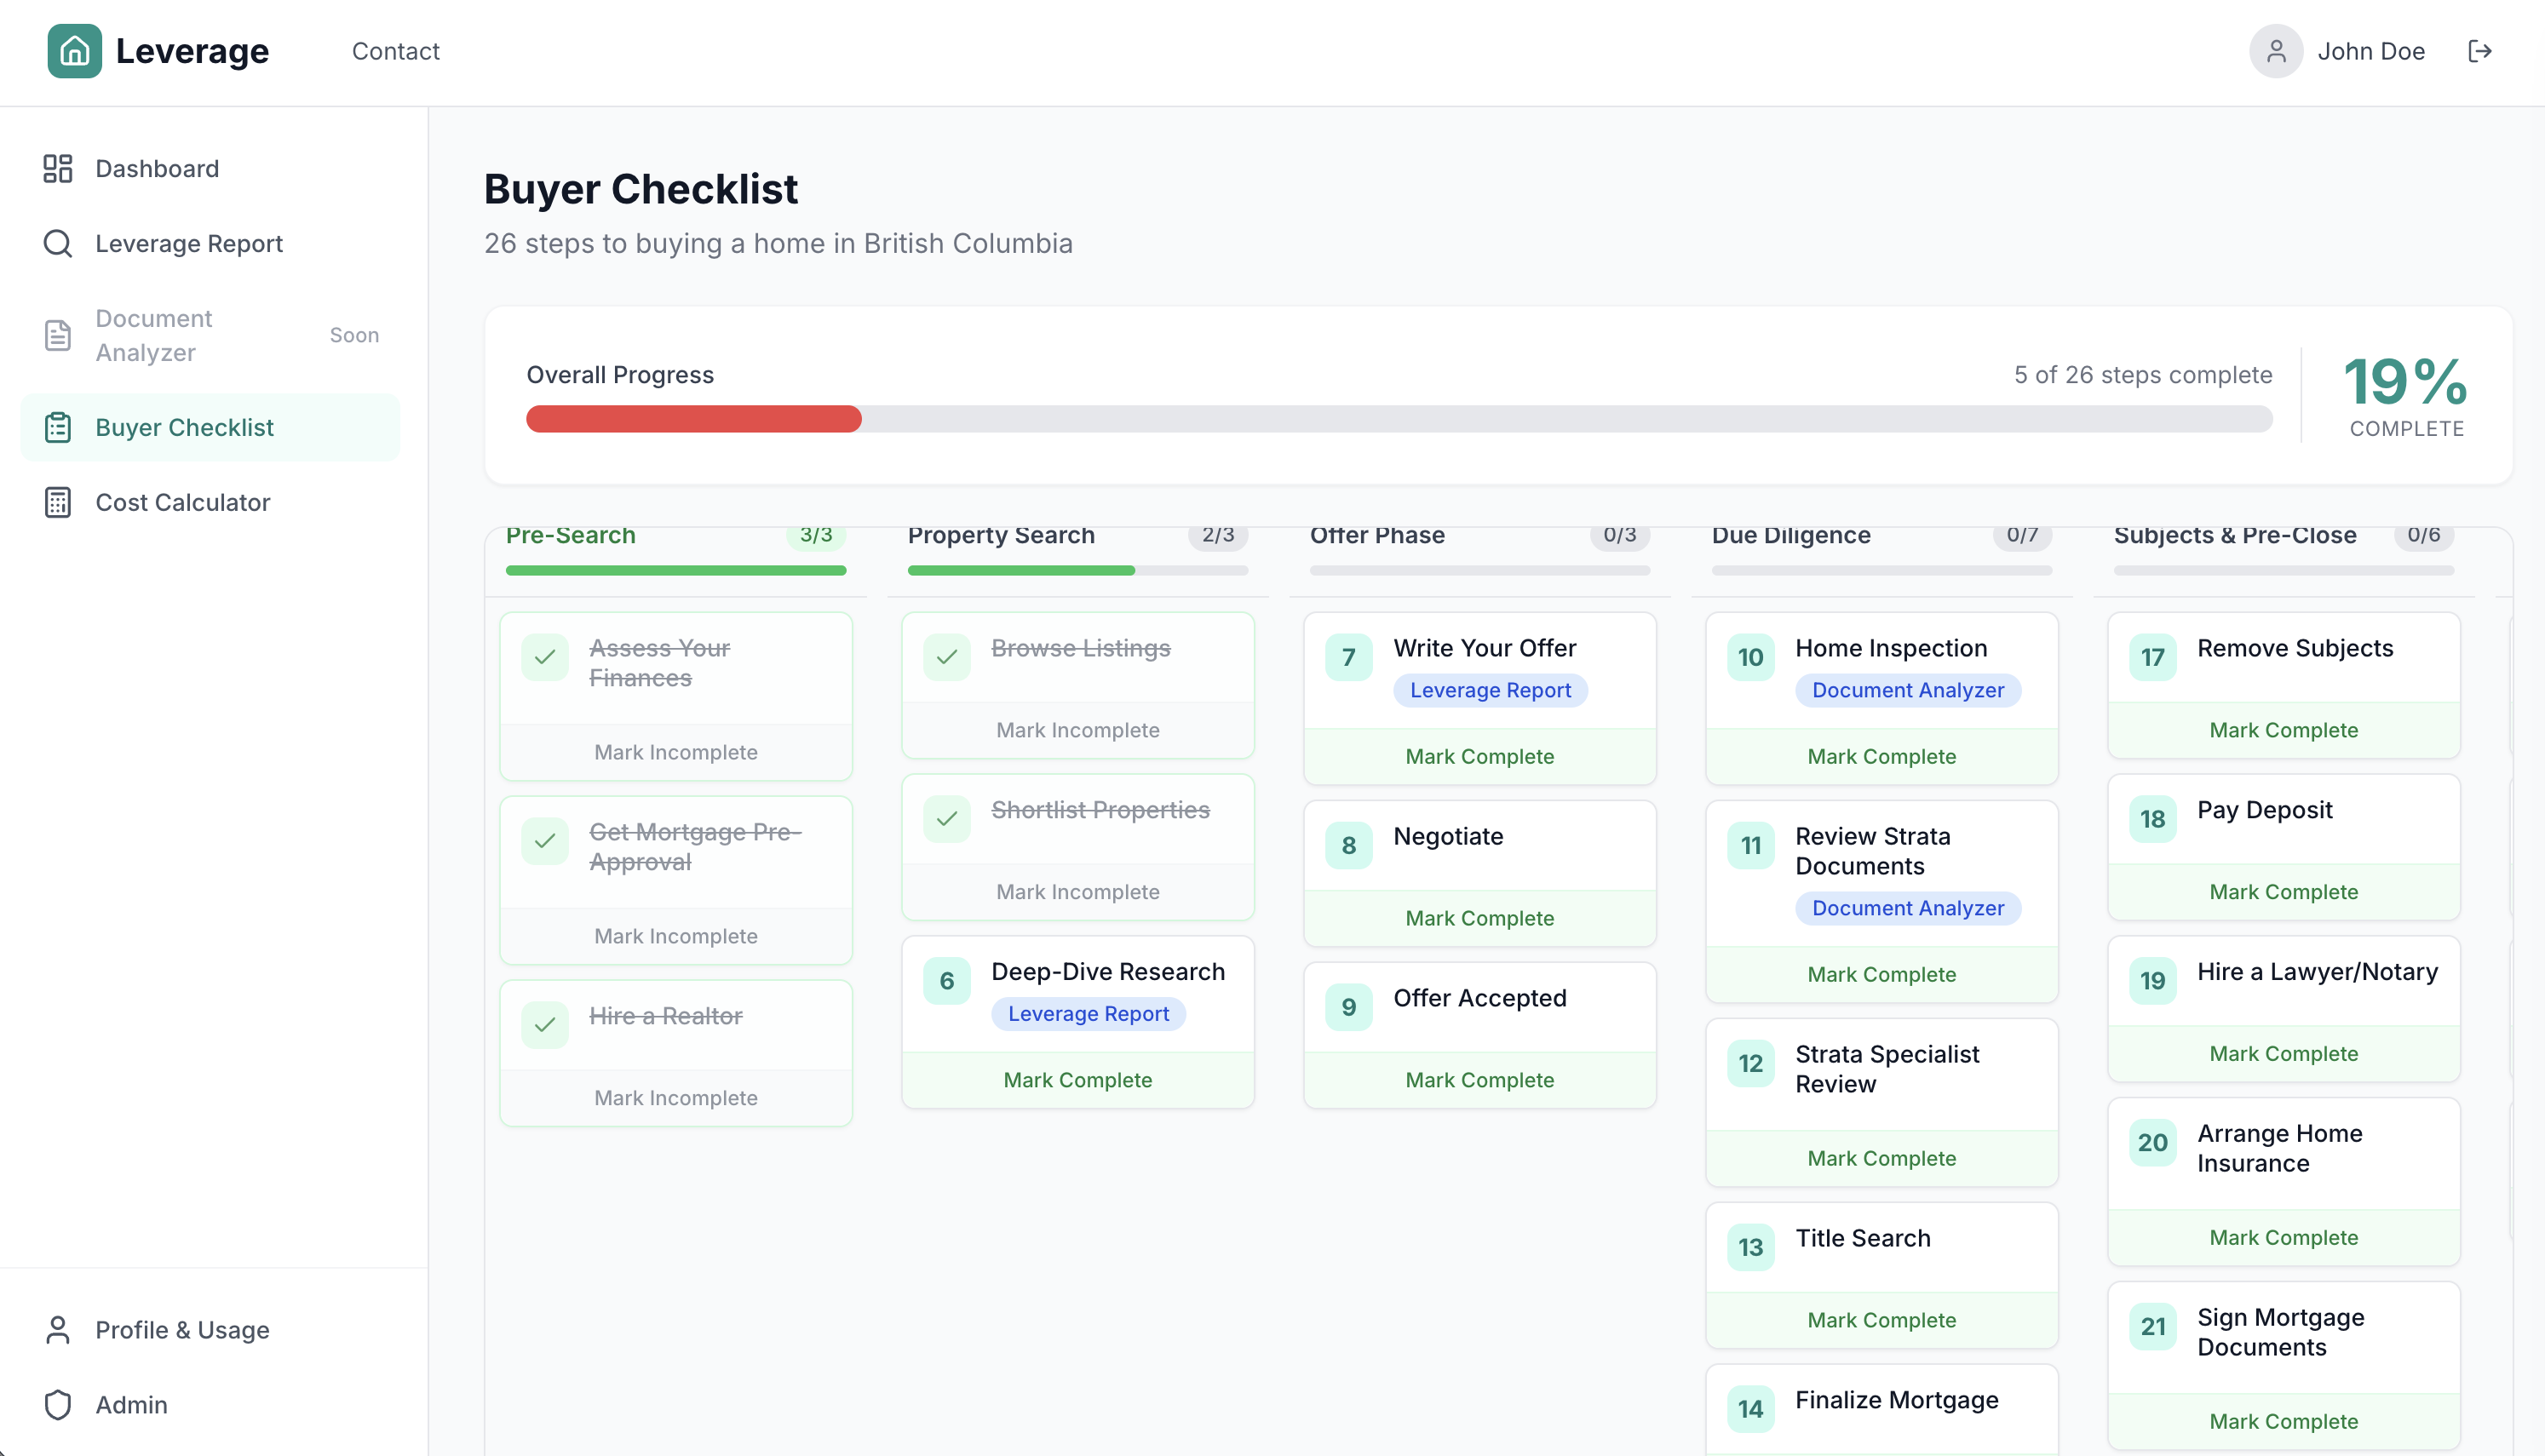Click step number 20 badge for Arrange Home Insurance
The height and width of the screenshot is (1456, 2545).
2153,1143
